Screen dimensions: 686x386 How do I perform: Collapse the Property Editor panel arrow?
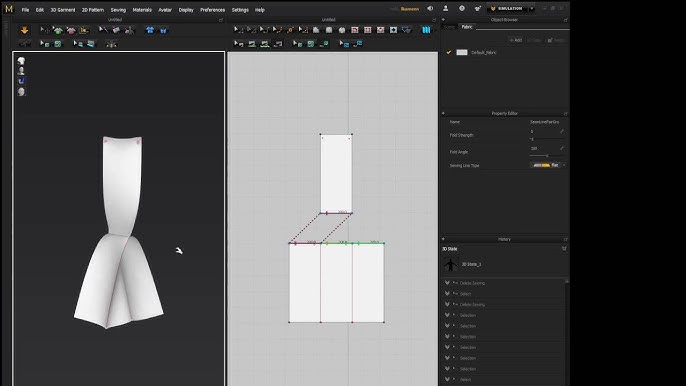click(443, 113)
